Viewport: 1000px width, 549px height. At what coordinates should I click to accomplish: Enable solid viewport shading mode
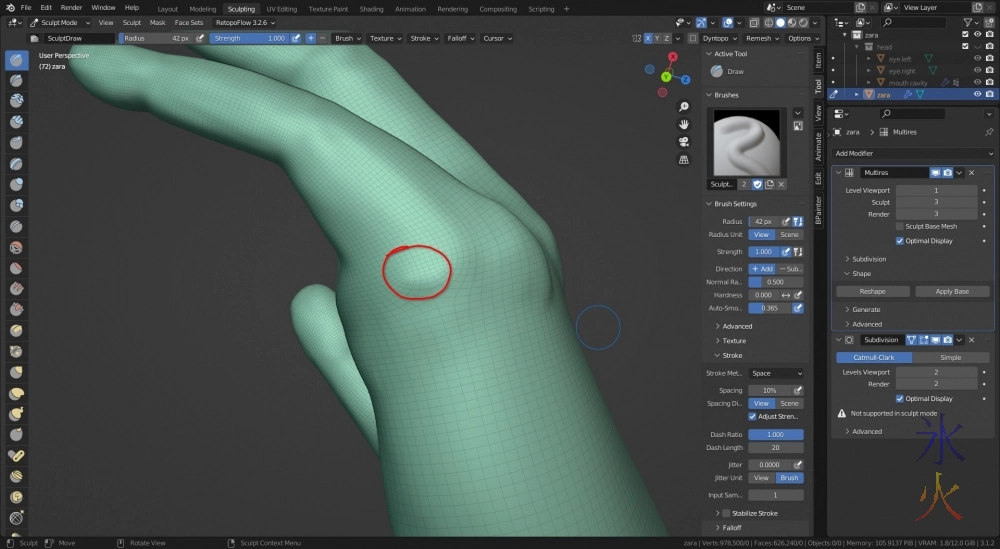tap(779, 22)
